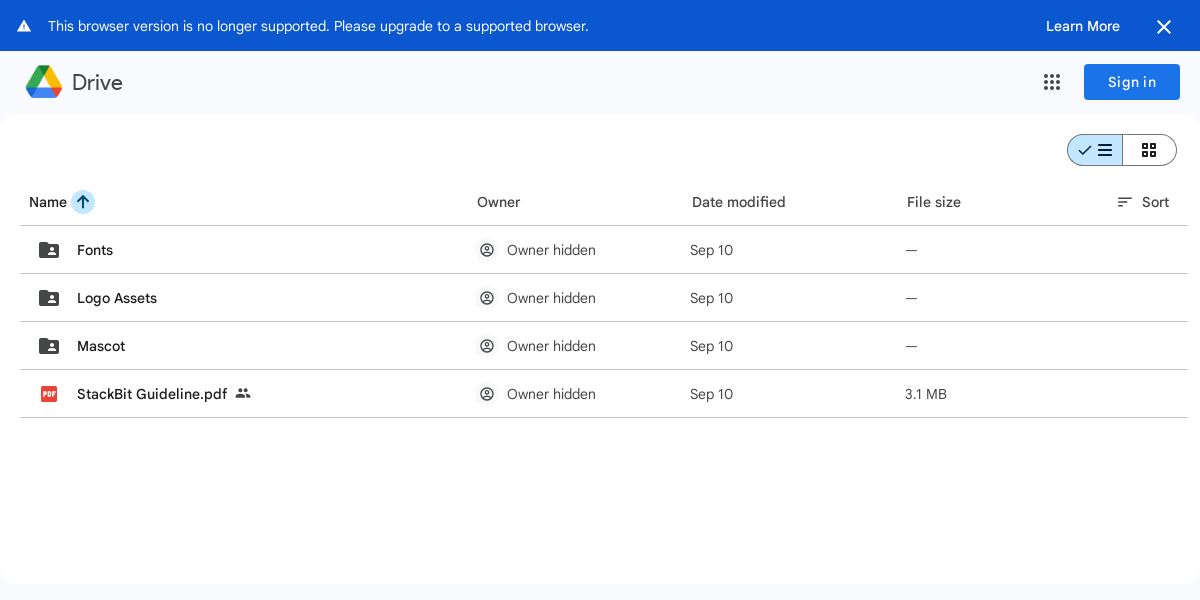Click the shared people icon beside StackBit Guideline.pdf

[243, 394]
